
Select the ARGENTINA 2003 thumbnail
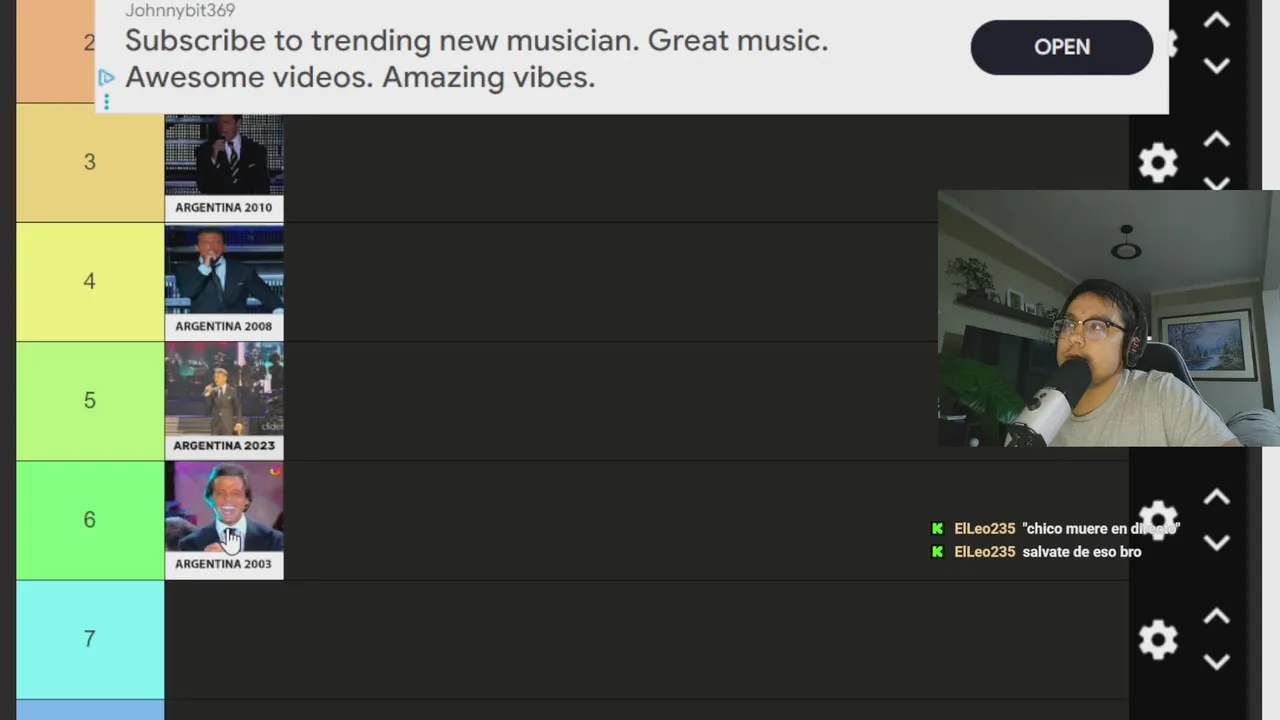224,520
